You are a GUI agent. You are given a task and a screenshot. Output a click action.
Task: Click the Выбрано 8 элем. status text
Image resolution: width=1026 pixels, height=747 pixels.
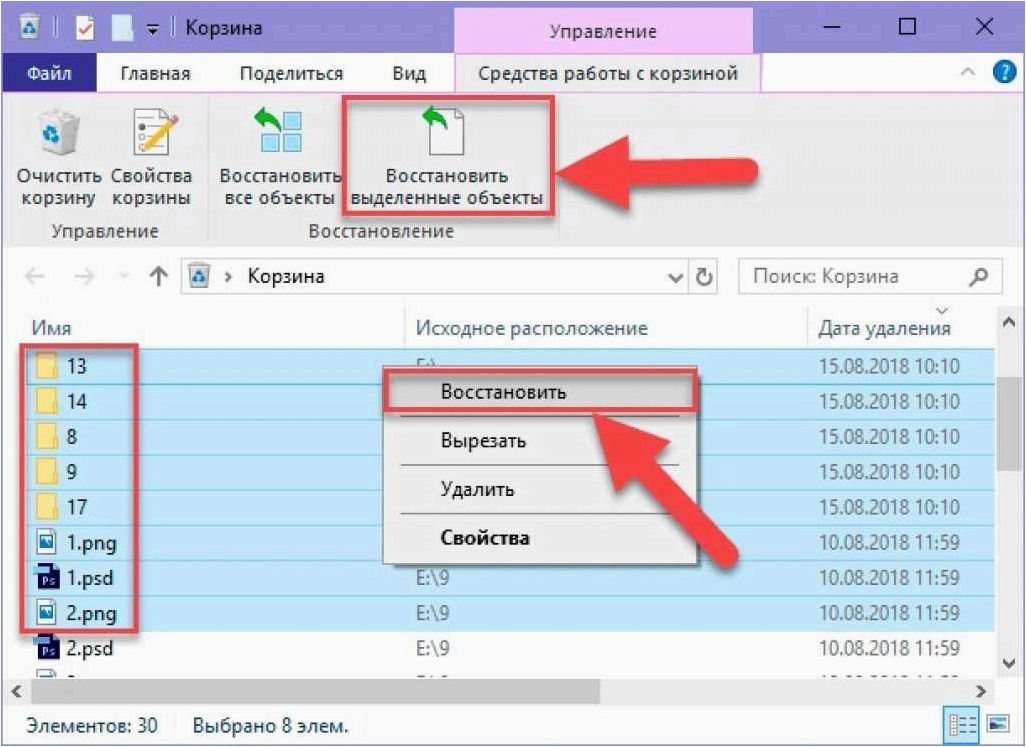click(x=270, y=725)
